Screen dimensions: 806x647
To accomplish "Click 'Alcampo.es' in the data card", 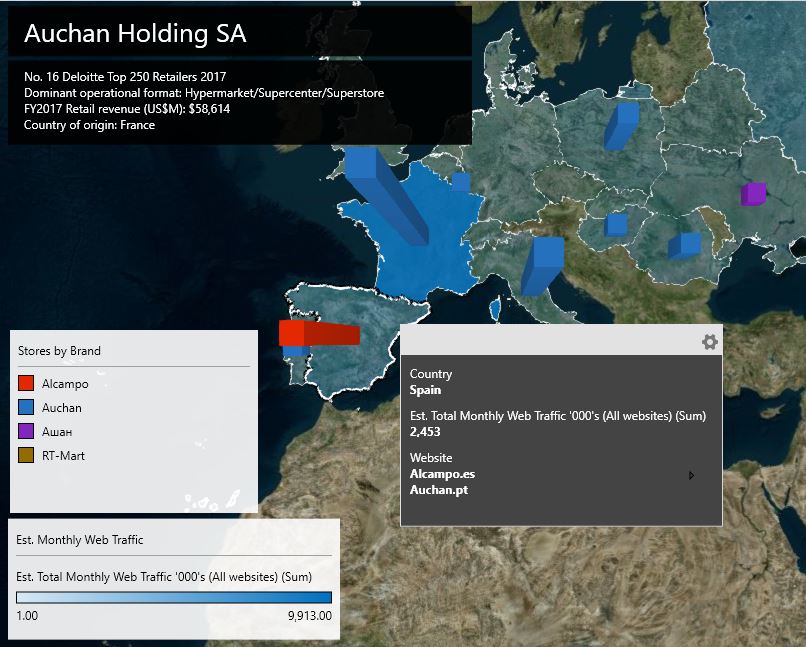I will pyautogui.click(x=442, y=474).
